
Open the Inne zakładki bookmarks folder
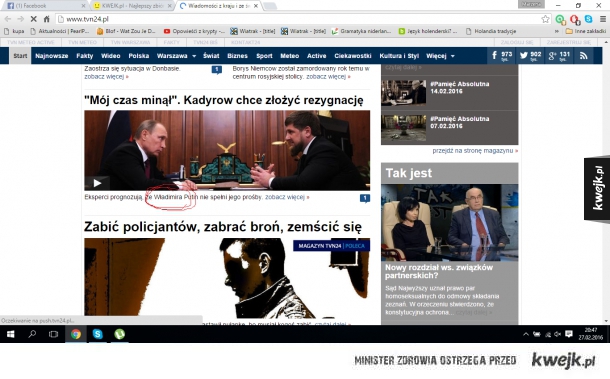coord(585,31)
